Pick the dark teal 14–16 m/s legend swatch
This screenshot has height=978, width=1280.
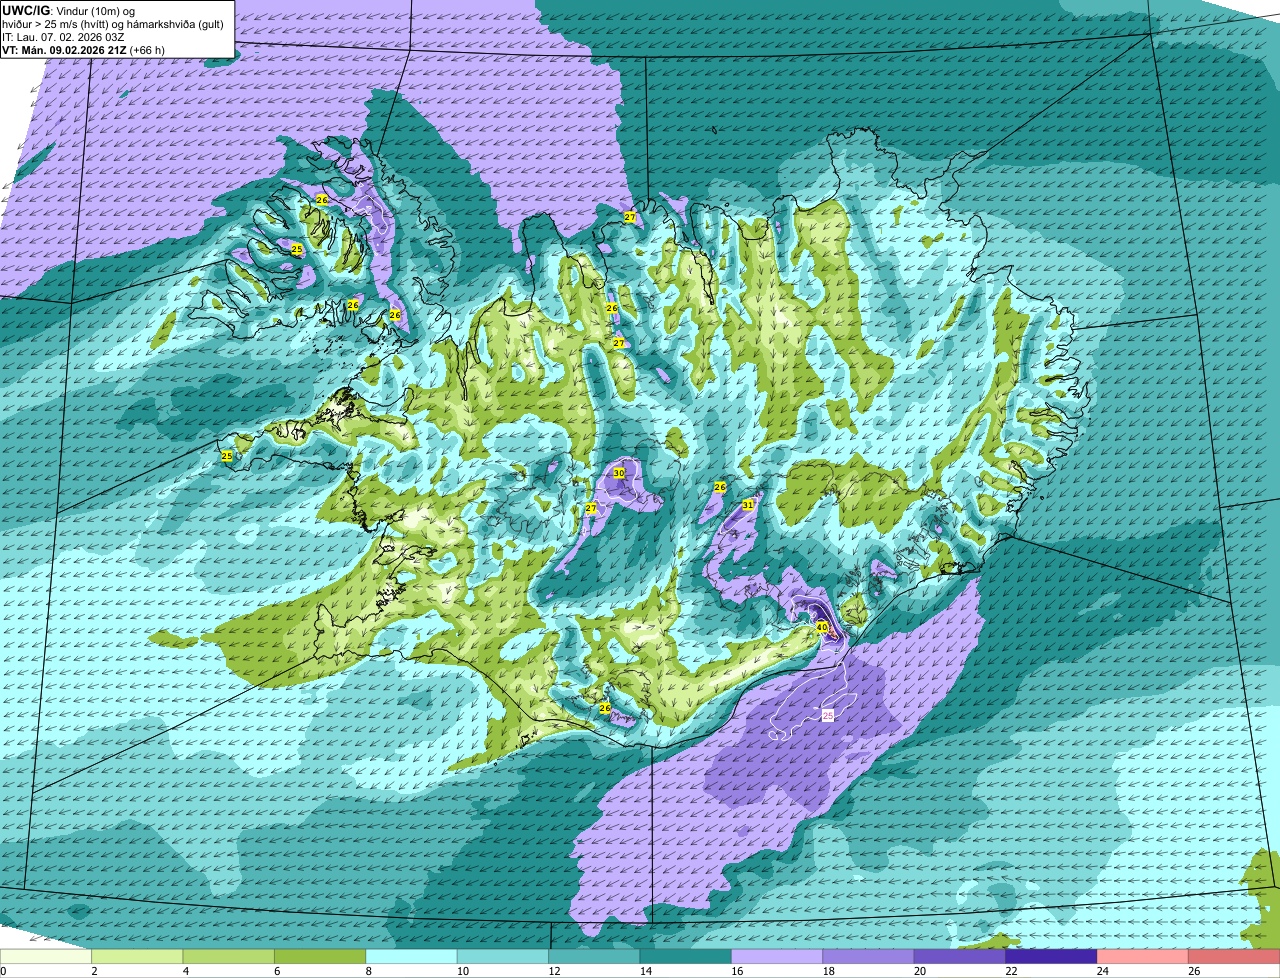pos(686,957)
